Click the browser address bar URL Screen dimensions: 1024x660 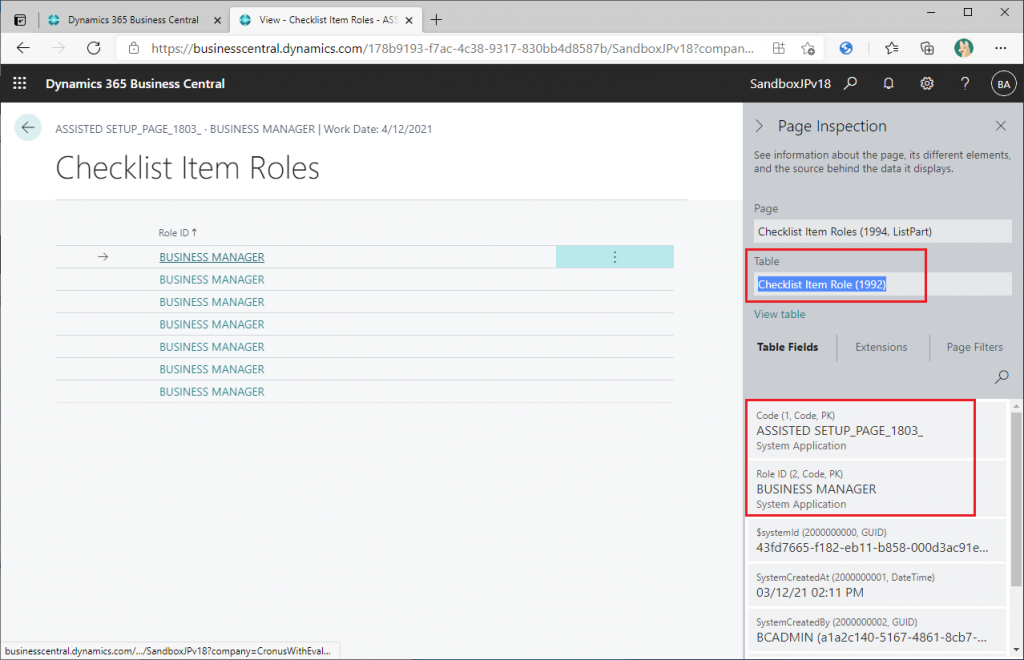(452, 48)
